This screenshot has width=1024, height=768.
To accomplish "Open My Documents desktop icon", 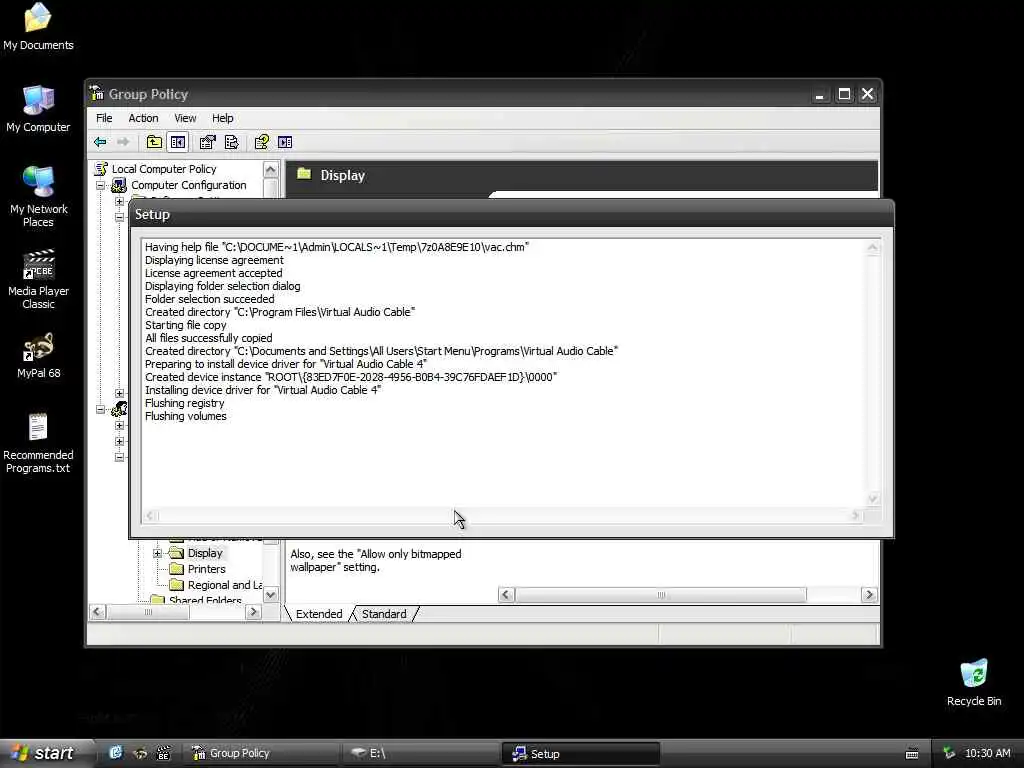I will pyautogui.click(x=38, y=27).
